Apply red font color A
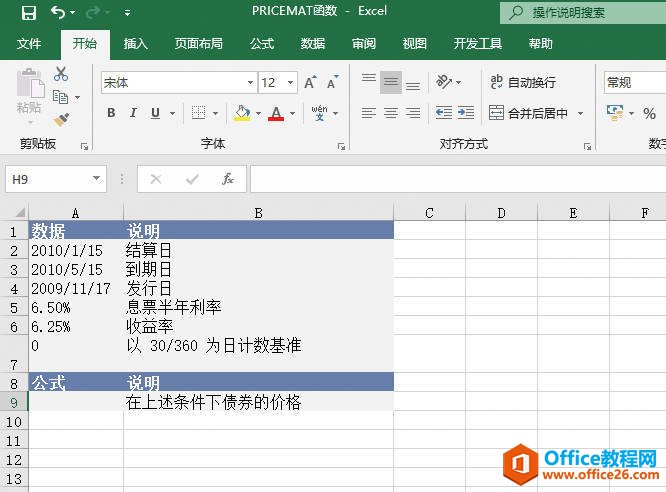This screenshot has height=492, width=666. tap(276, 113)
